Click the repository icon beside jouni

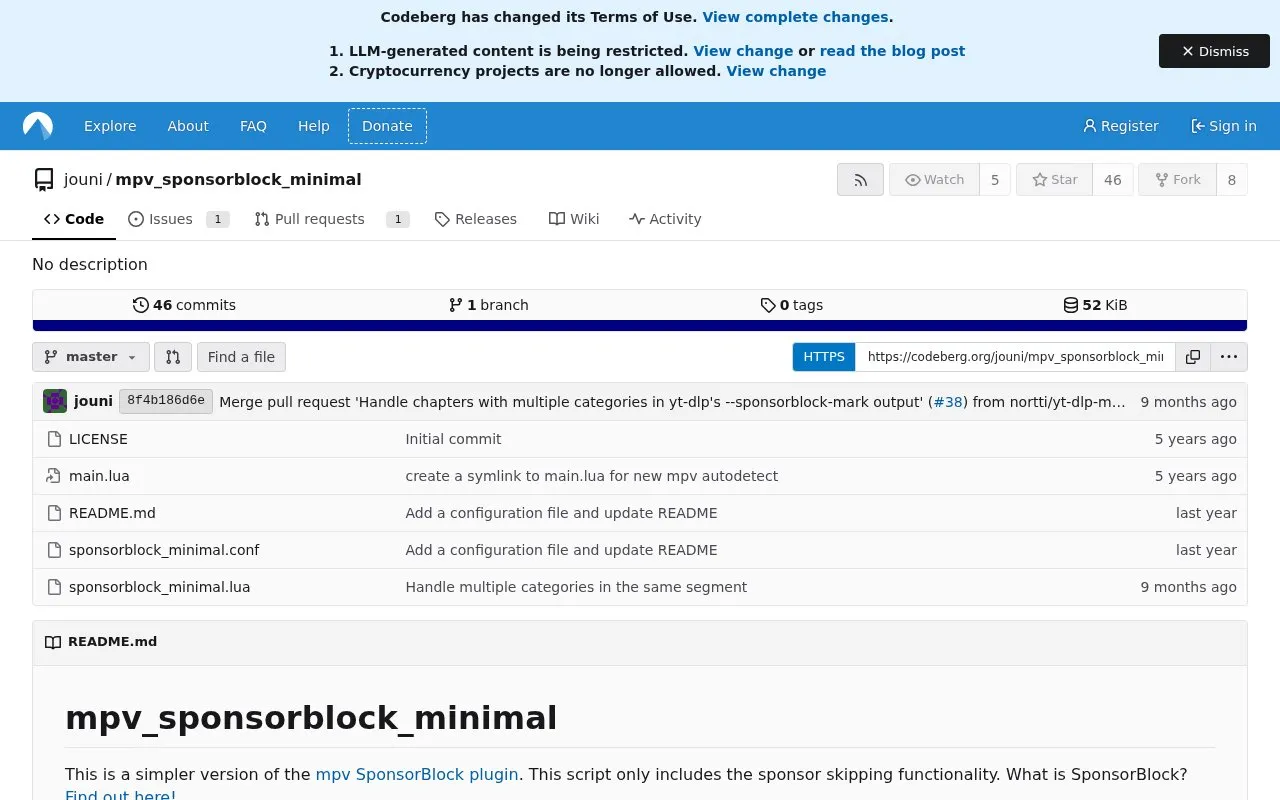pos(44,180)
